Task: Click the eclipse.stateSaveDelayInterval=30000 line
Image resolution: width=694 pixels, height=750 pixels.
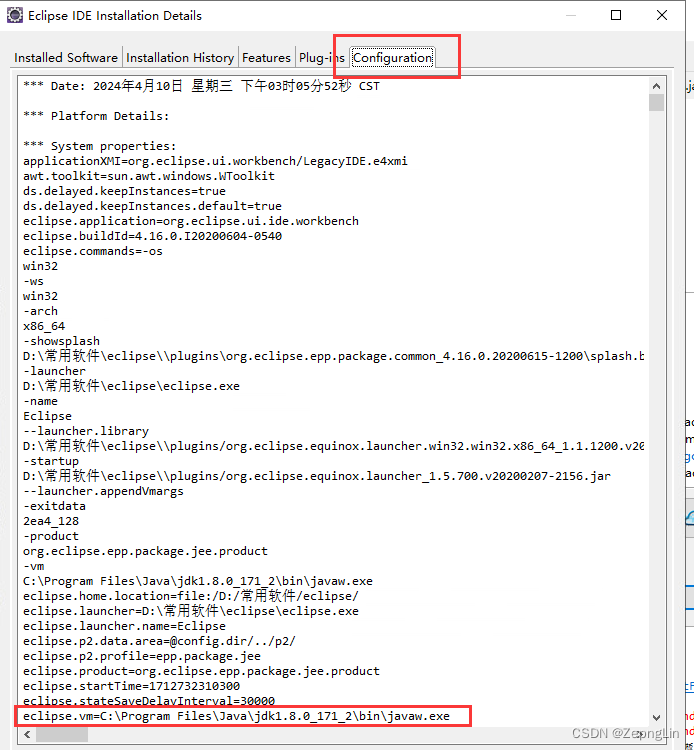Action: coord(149,701)
